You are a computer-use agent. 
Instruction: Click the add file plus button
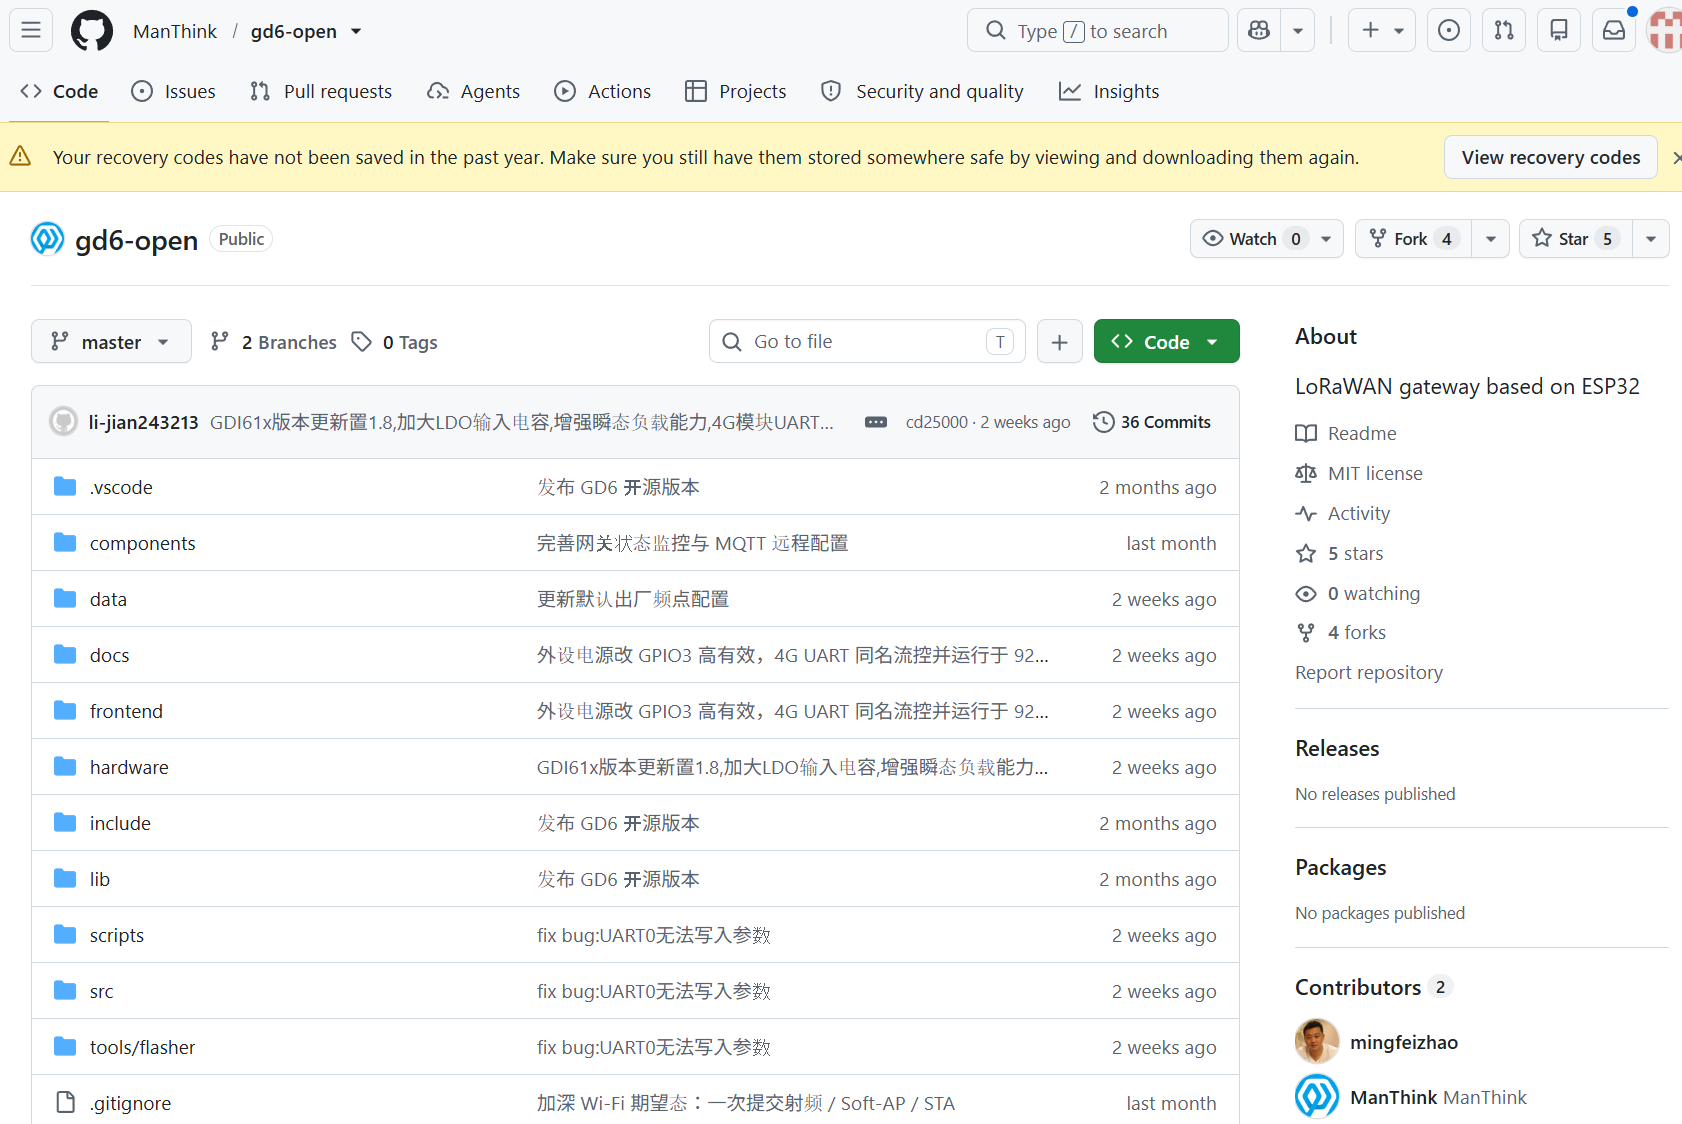(1060, 342)
